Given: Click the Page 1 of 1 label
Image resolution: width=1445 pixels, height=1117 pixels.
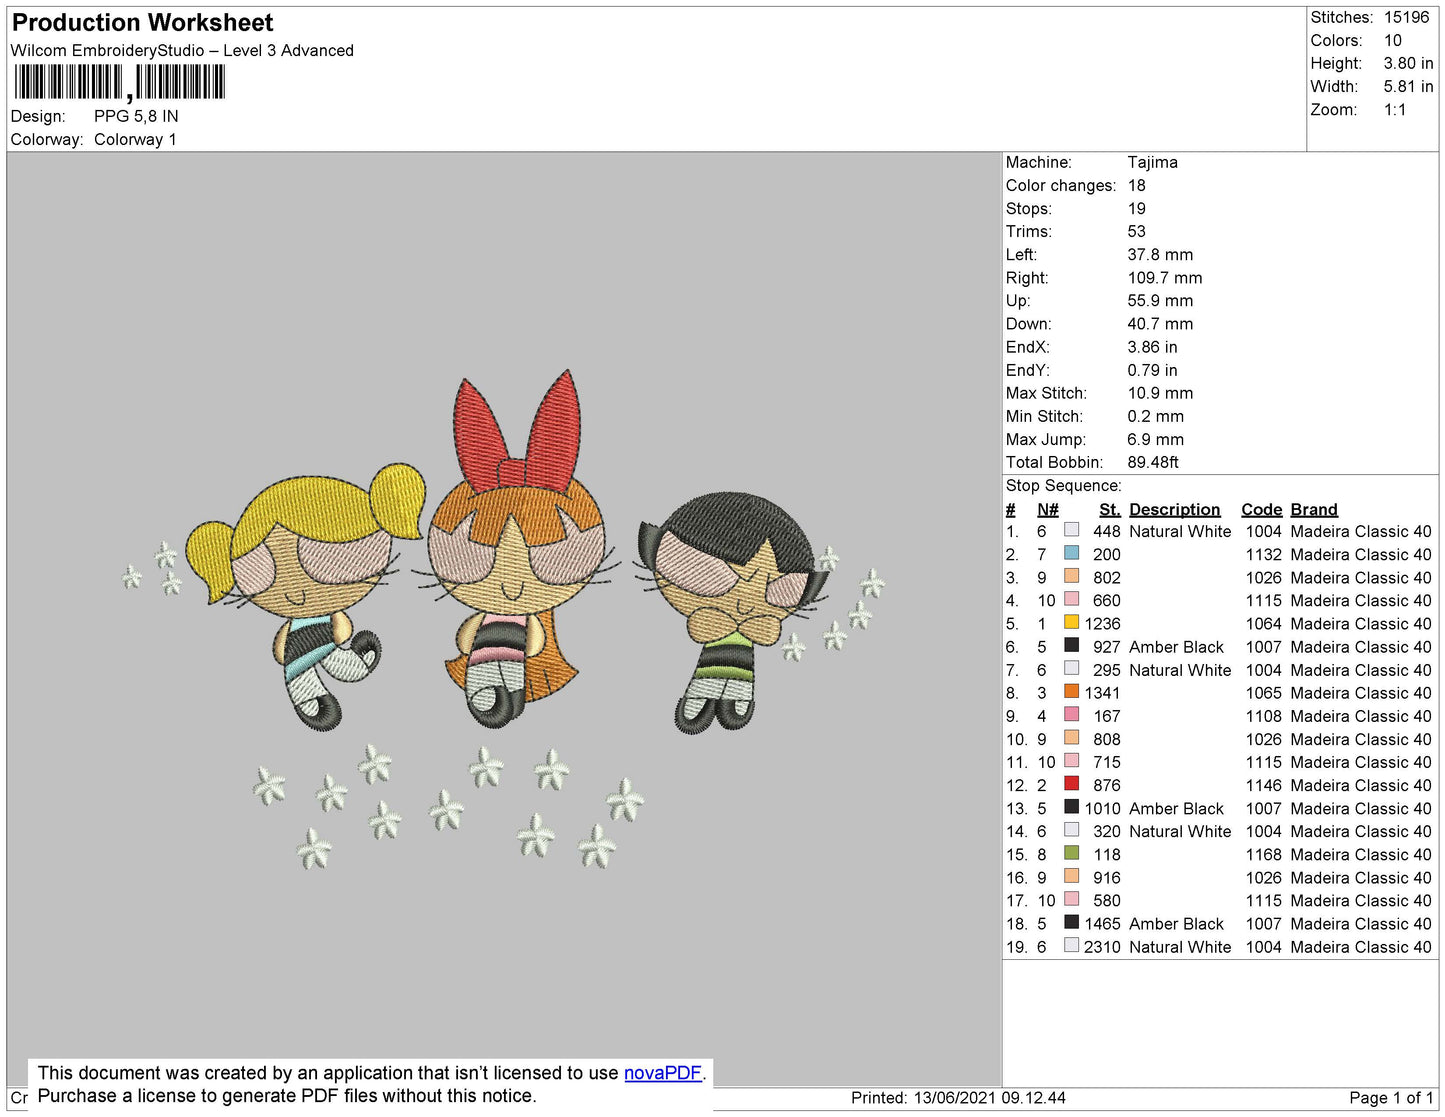Looking at the screenshot, I should pyautogui.click(x=1391, y=1097).
